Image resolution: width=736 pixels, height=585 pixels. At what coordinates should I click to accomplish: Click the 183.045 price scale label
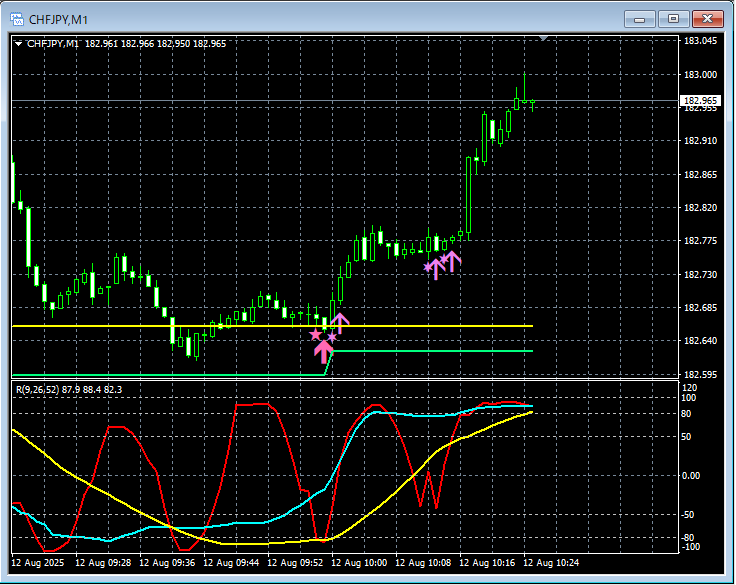(x=700, y=41)
